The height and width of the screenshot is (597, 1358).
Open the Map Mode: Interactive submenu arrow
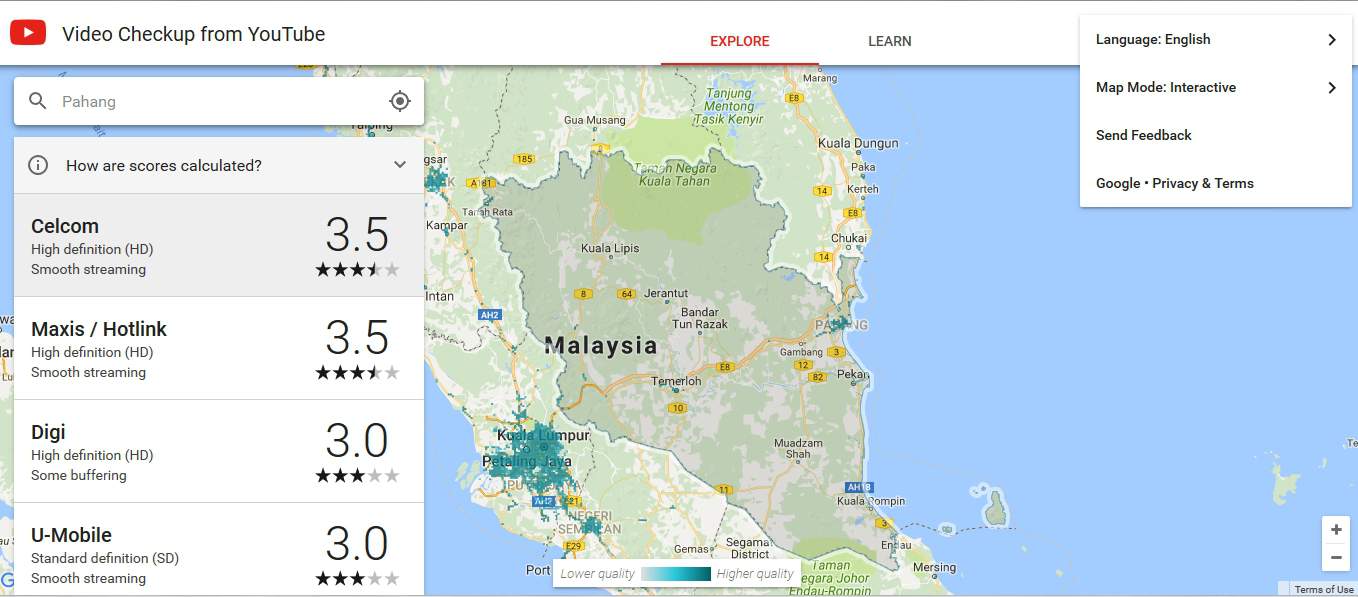point(1332,88)
